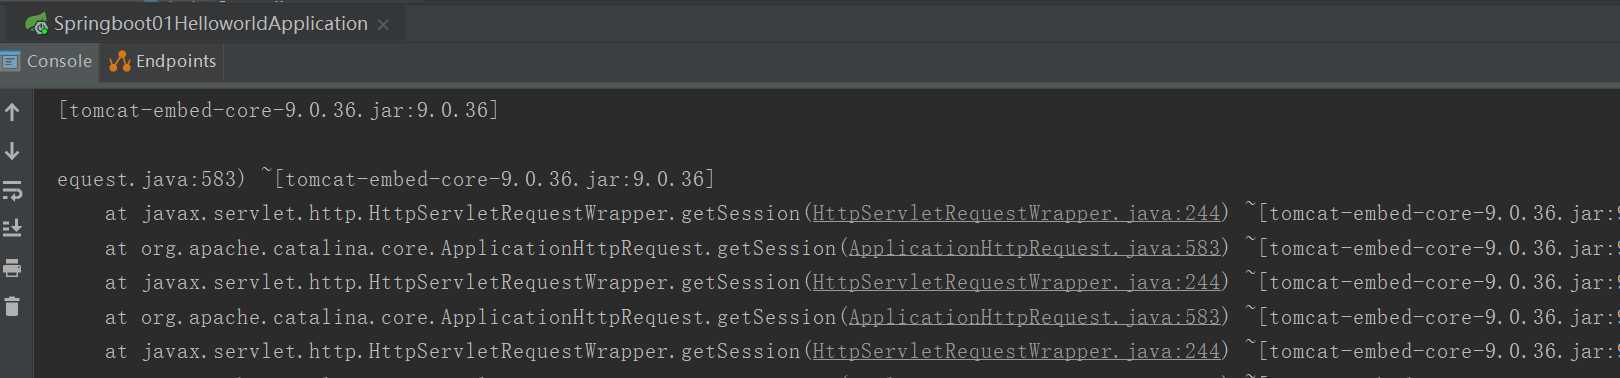Open the last HttpServletRequestWrapper.java:244 link
This screenshot has height=378, width=1620.
[1016, 351]
